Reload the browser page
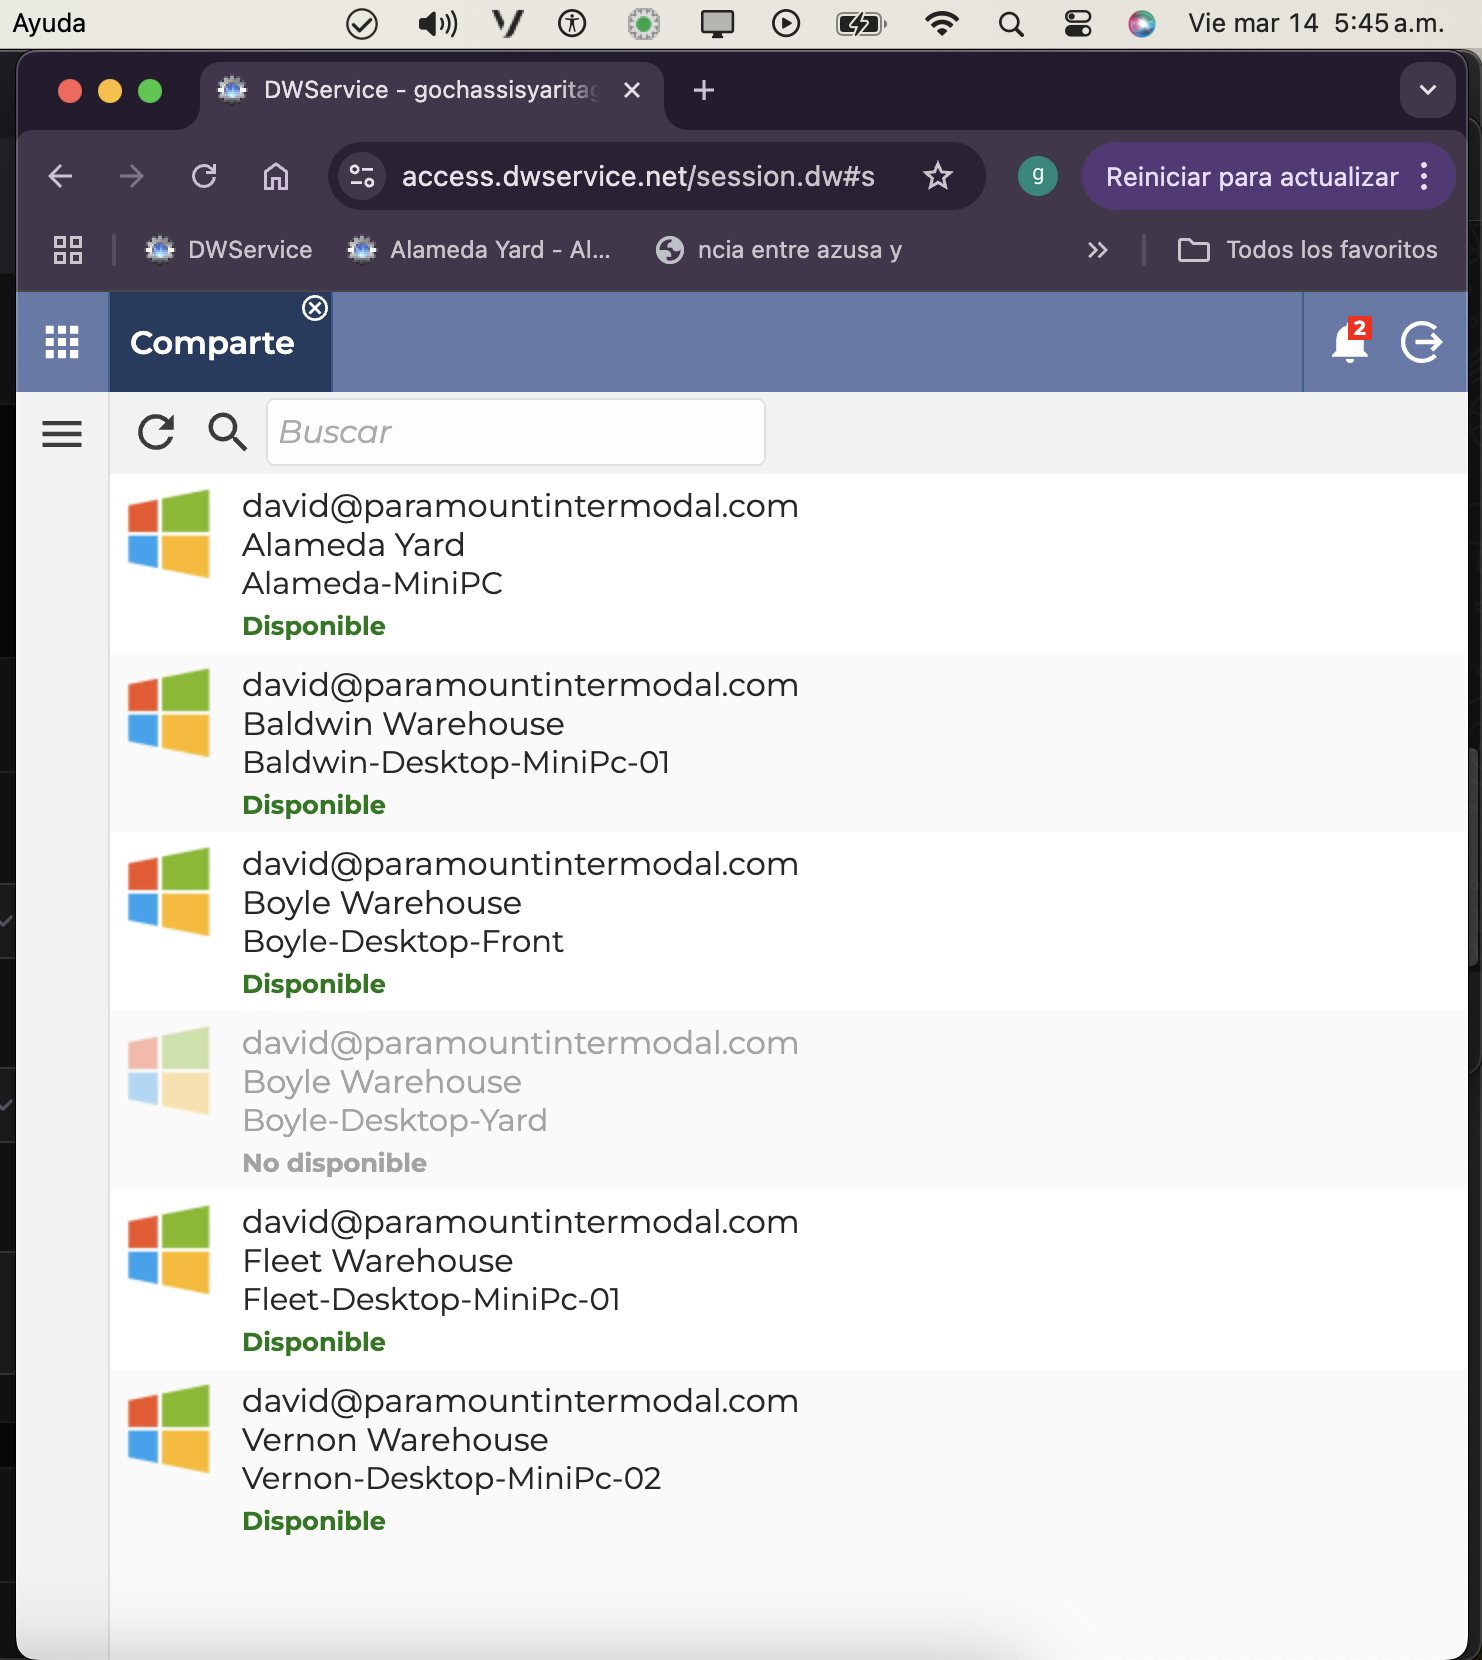 coord(204,177)
